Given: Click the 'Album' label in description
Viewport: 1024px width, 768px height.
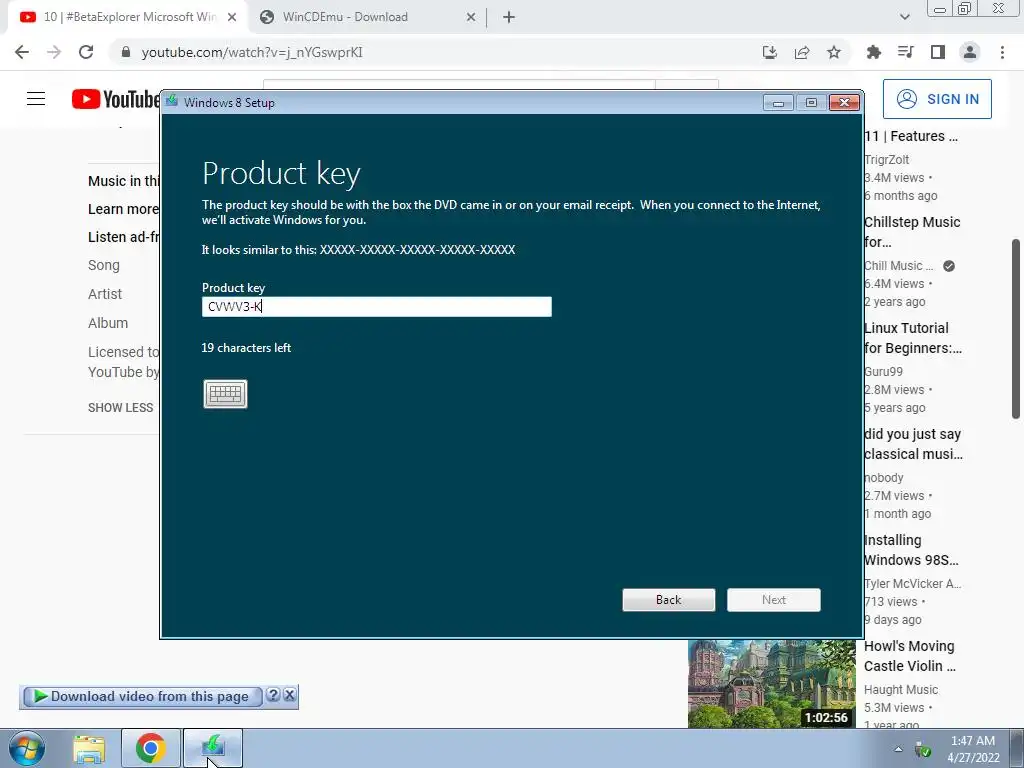Looking at the screenshot, I should [x=108, y=323].
